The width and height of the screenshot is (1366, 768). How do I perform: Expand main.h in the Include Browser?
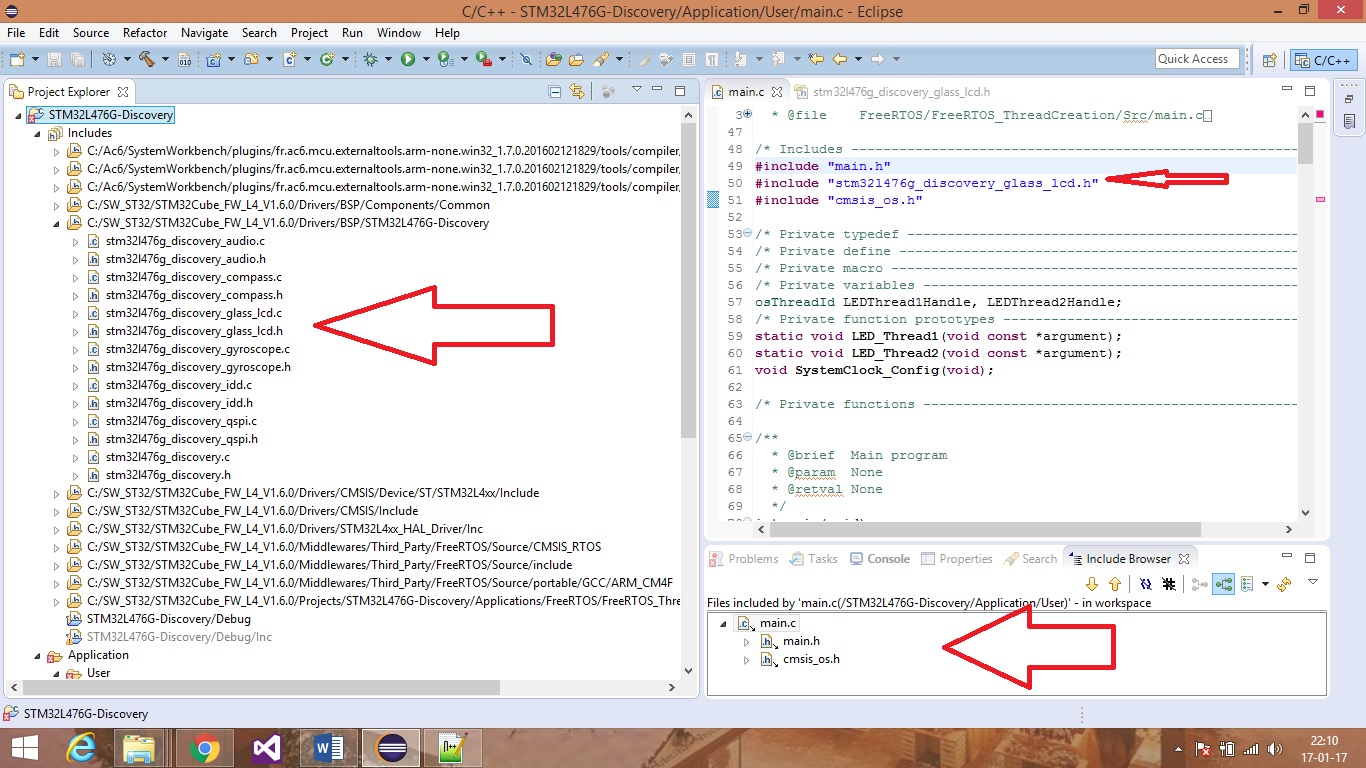(x=746, y=641)
